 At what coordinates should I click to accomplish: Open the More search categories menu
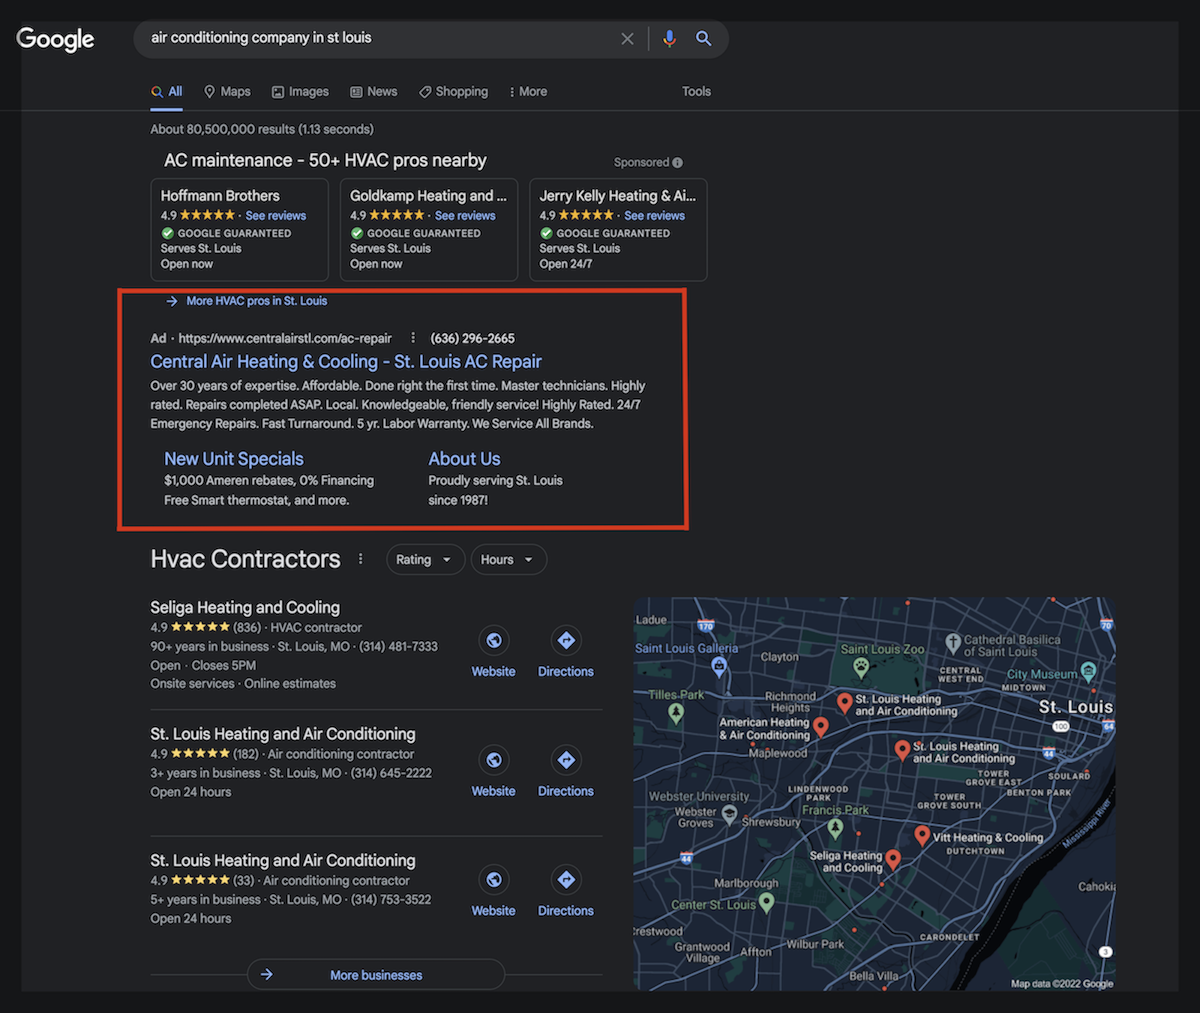pyautogui.click(x=527, y=91)
